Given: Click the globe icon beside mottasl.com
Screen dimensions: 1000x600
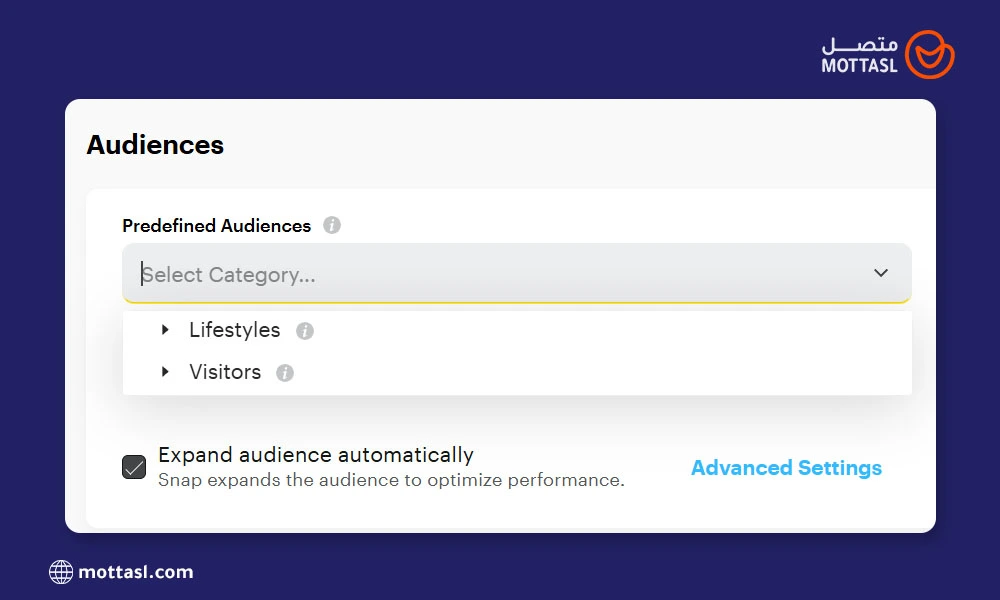Looking at the screenshot, I should click(x=61, y=572).
